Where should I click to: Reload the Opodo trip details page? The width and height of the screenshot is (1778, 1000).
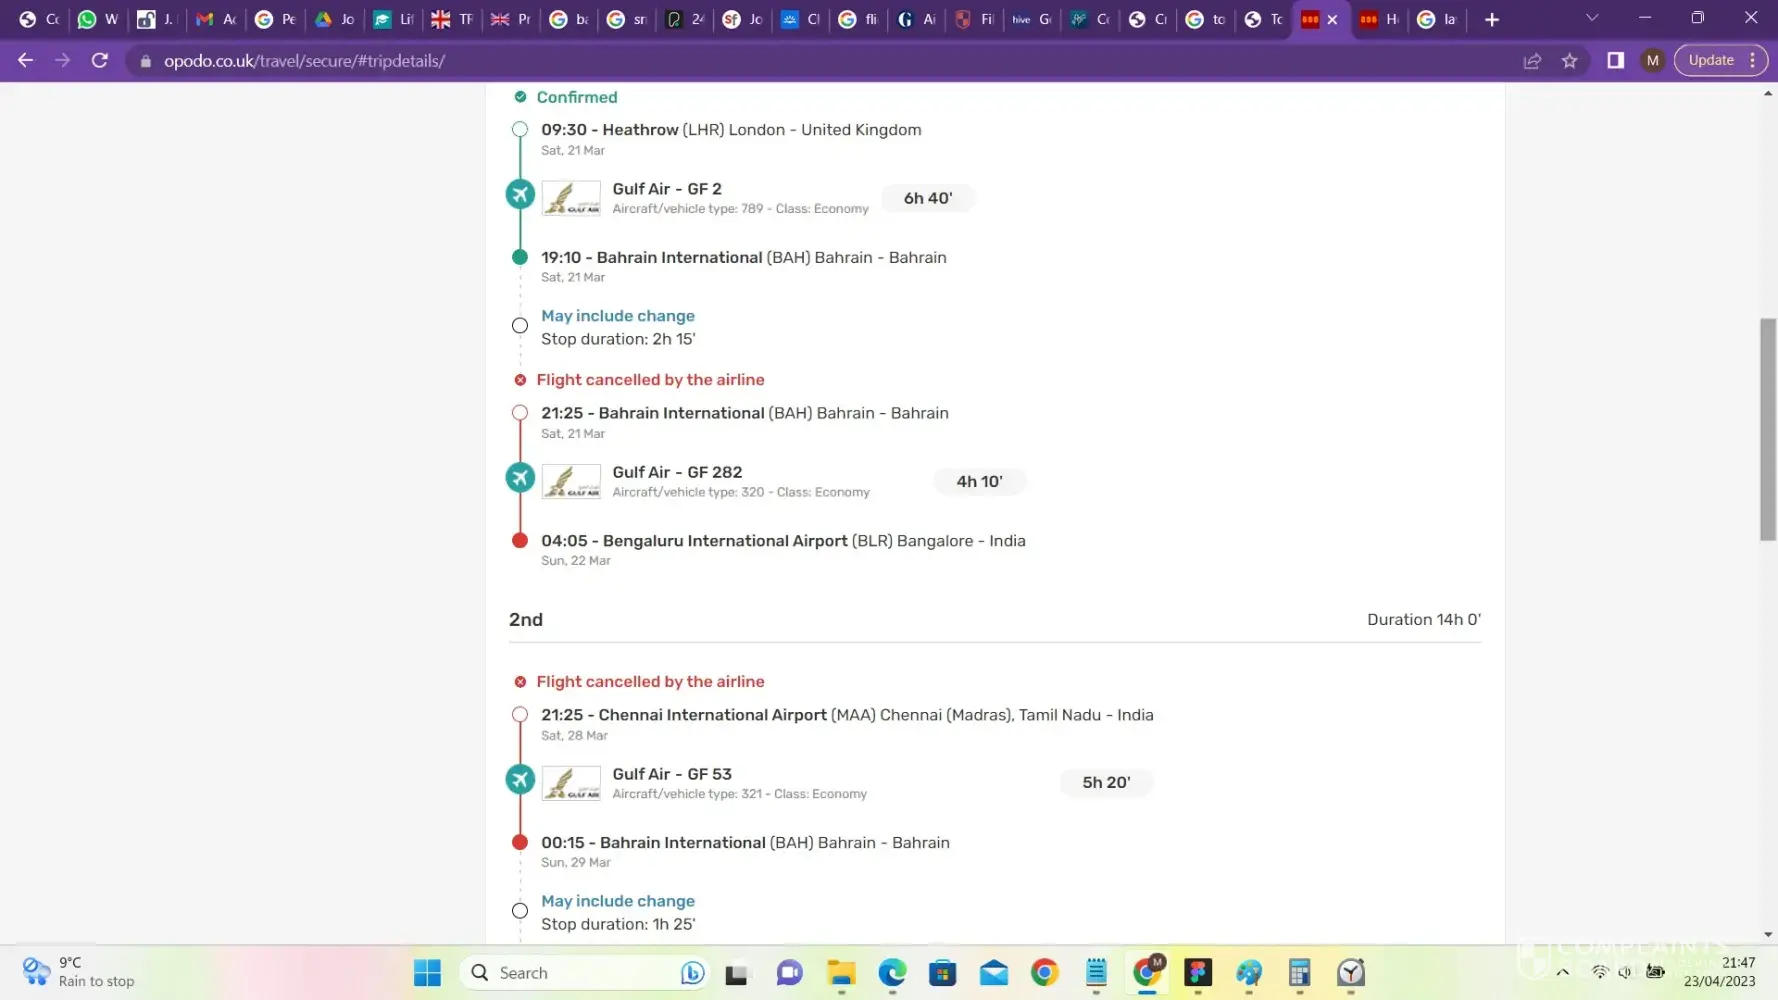tap(99, 61)
